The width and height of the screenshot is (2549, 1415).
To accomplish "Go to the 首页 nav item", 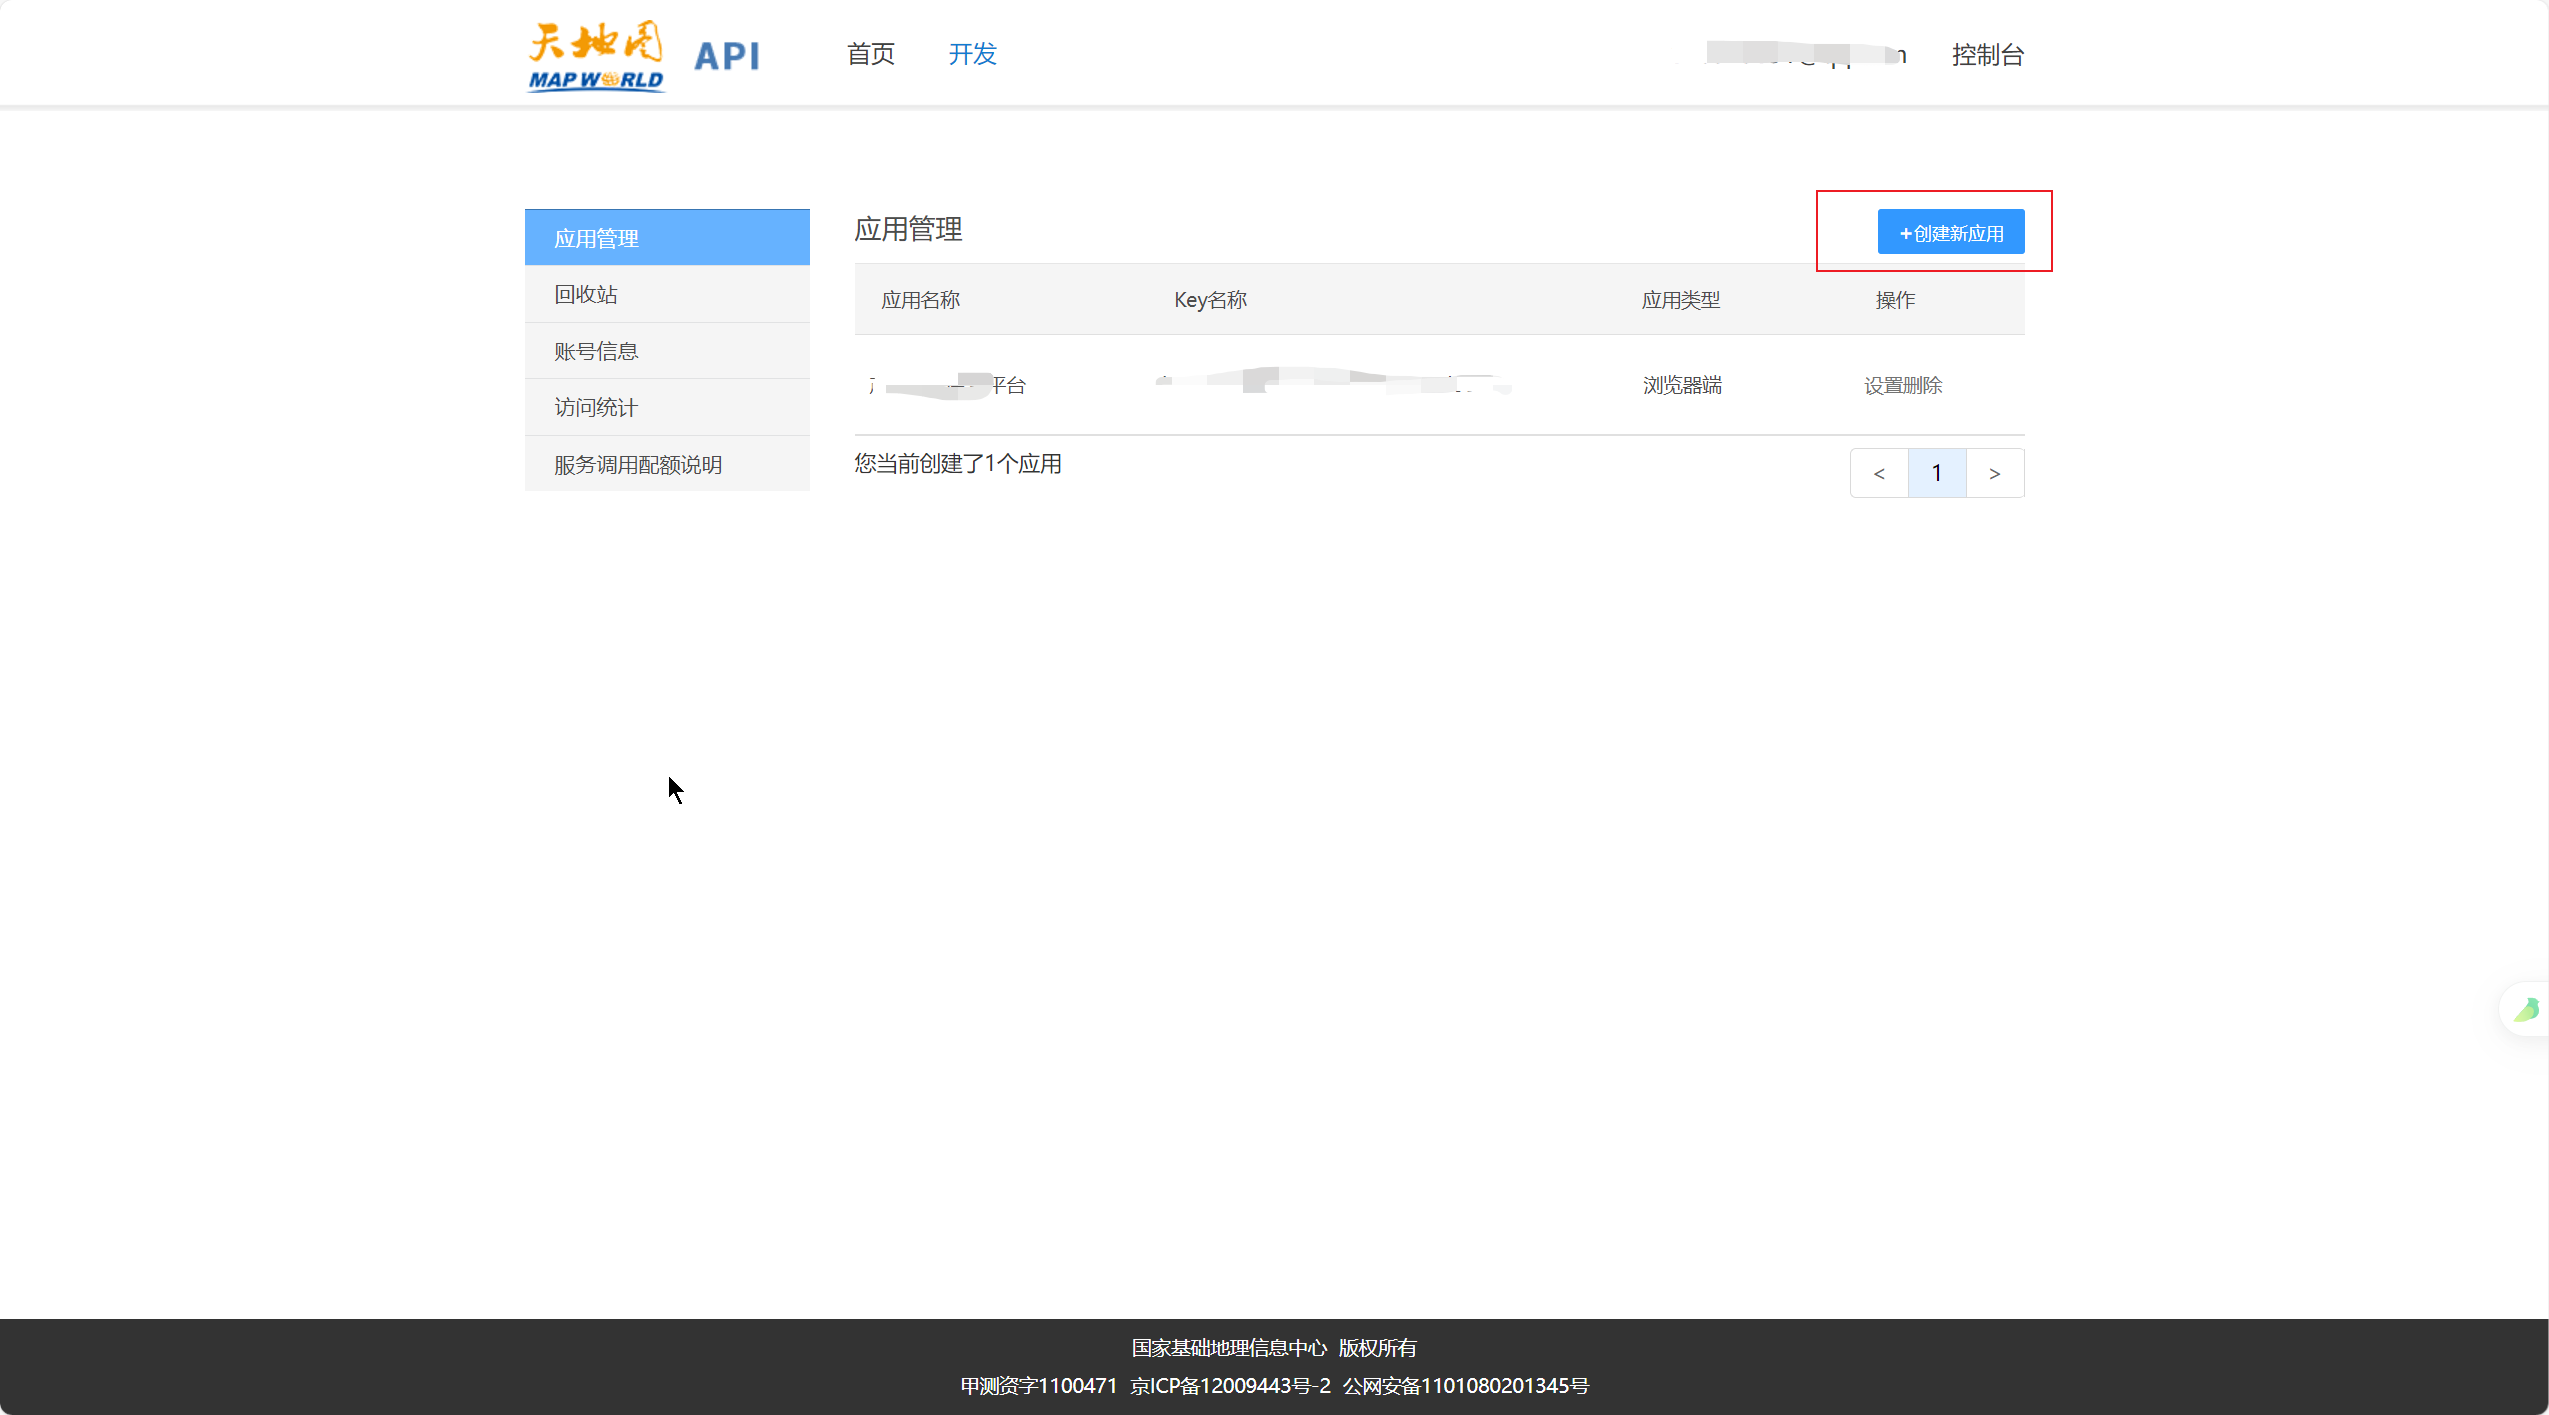I will tap(870, 54).
